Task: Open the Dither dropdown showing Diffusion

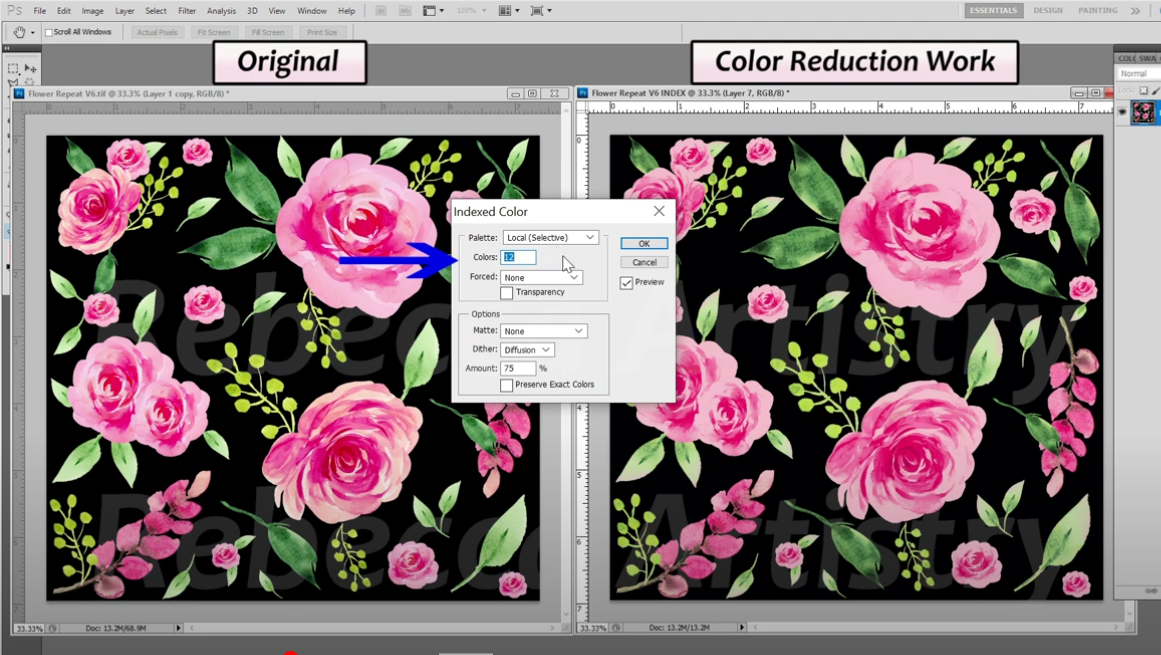Action: point(527,349)
